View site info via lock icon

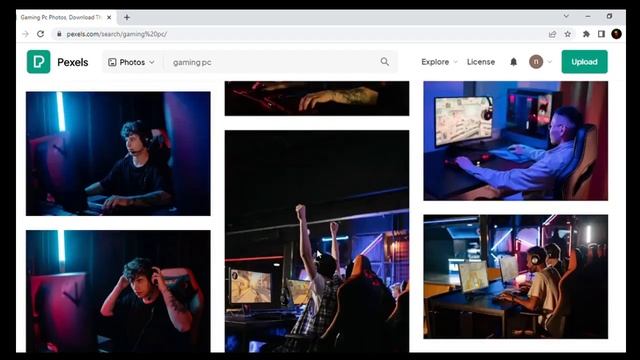pyautogui.click(x=59, y=34)
